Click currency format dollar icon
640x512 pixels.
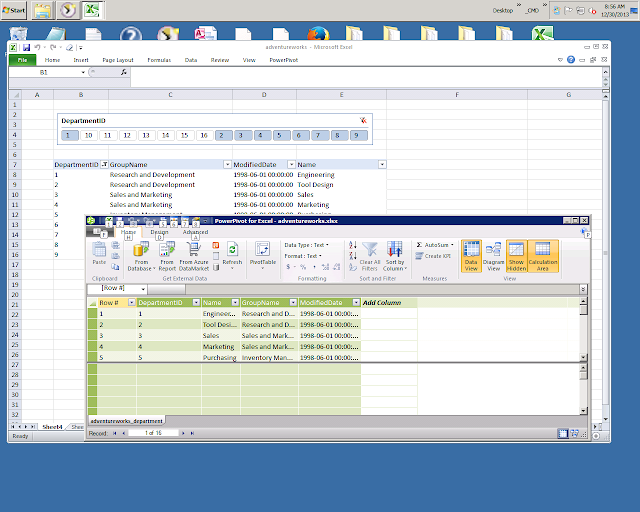point(288,267)
